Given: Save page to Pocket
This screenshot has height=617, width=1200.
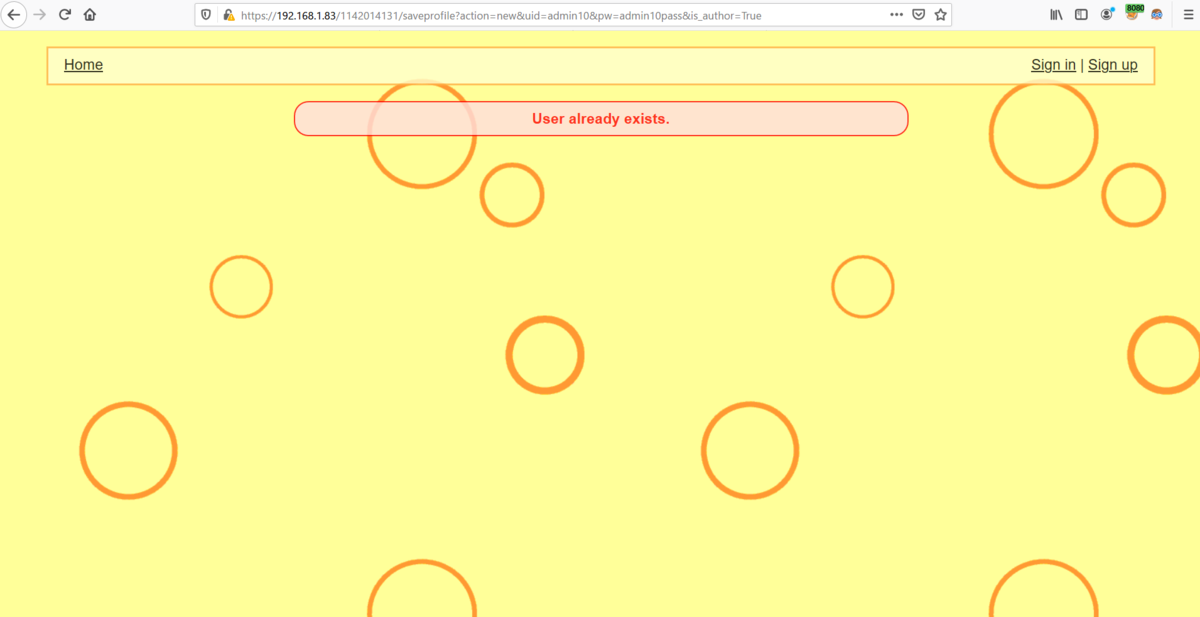Looking at the screenshot, I should [918, 15].
